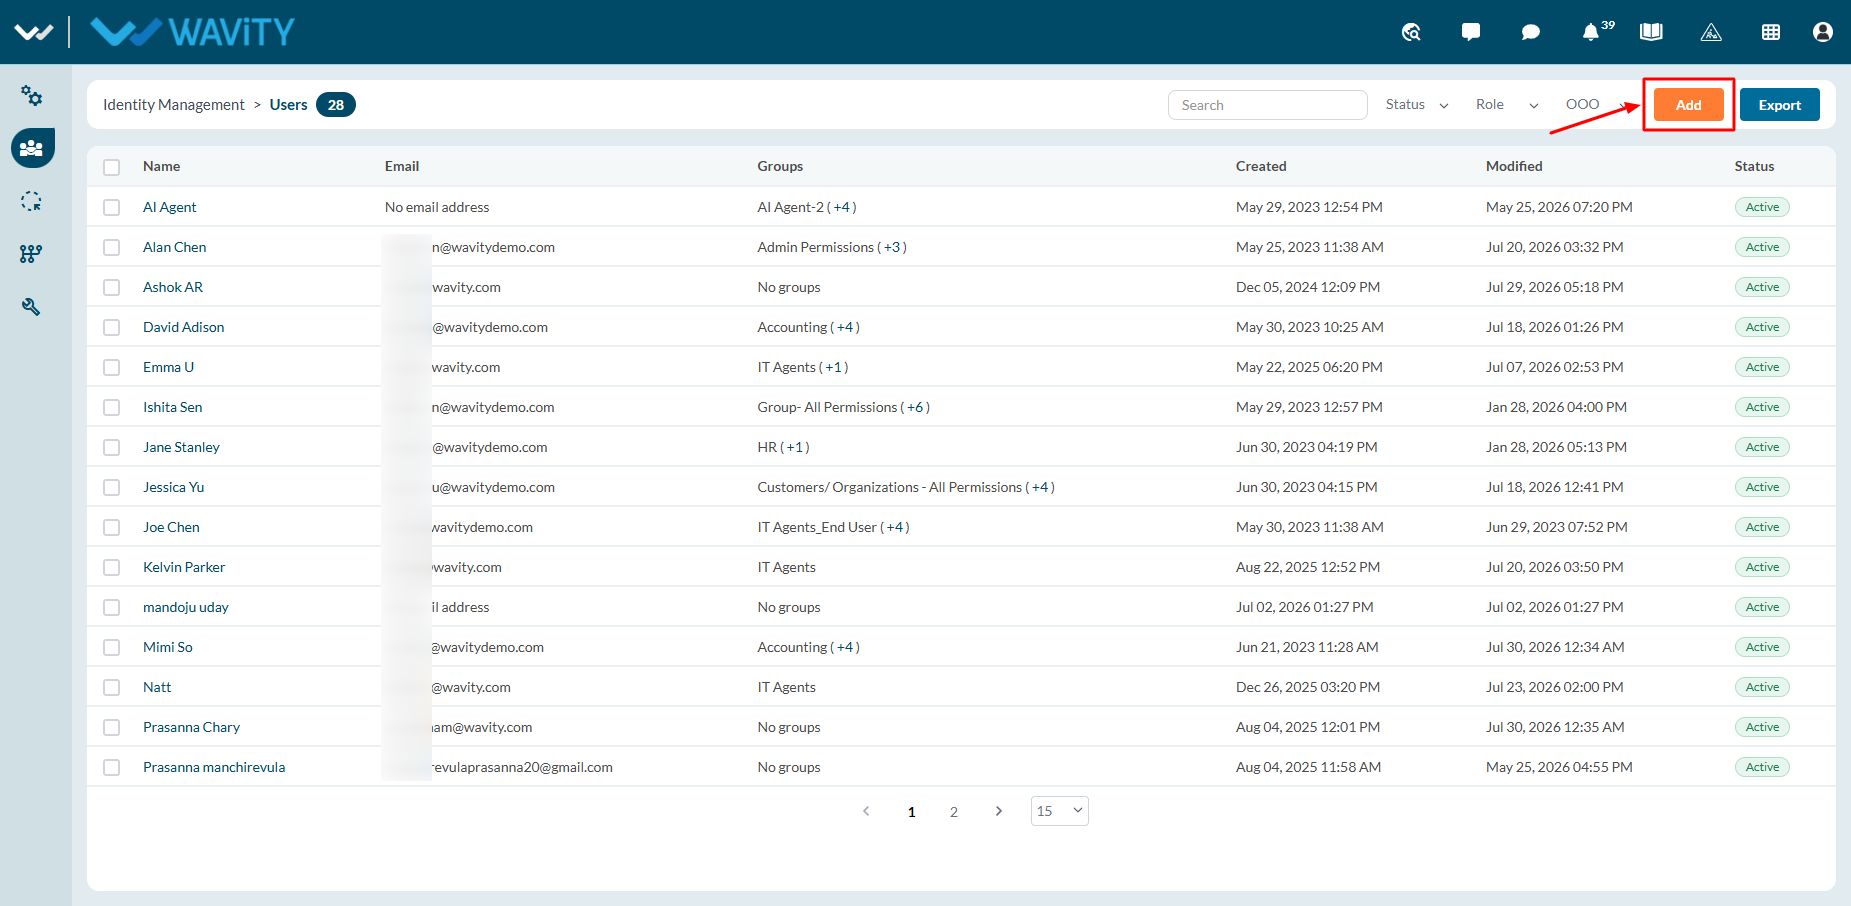Click the orange Add button

(x=1688, y=104)
